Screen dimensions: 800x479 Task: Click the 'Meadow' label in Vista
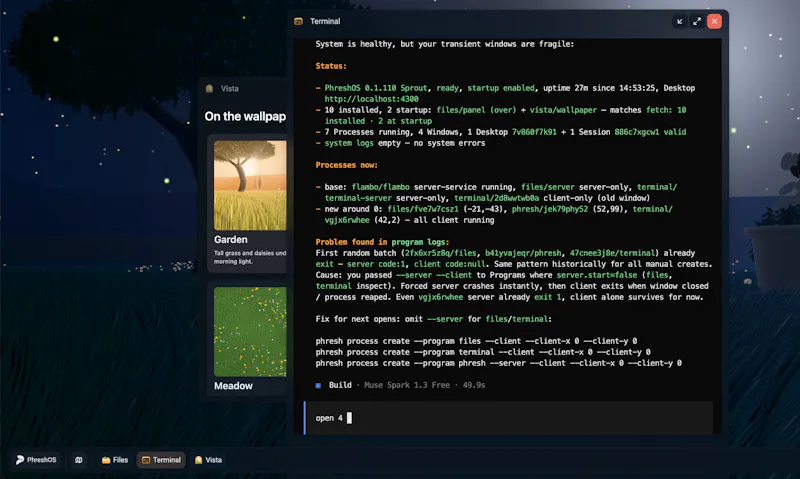(x=233, y=386)
